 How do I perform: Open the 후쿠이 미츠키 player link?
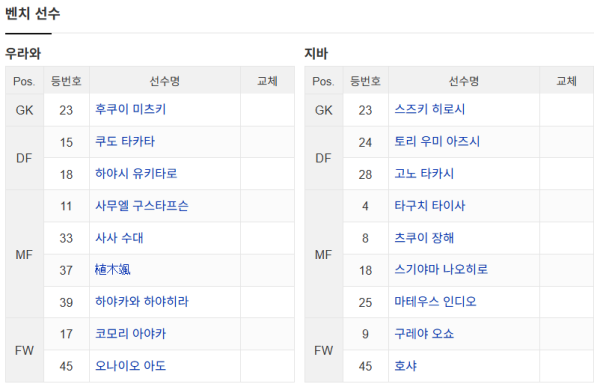tap(130, 109)
